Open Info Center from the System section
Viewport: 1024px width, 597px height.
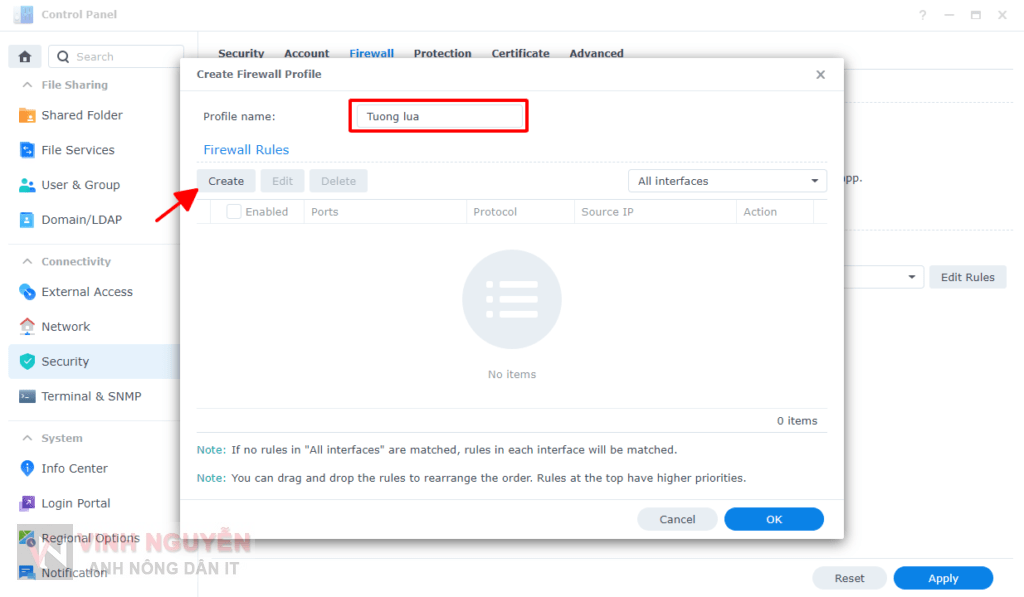click(x=75, y=468)
